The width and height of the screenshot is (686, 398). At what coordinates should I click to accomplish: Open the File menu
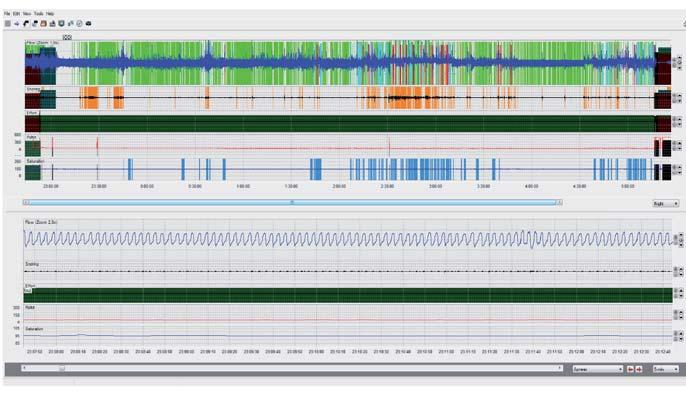(7, 14)
